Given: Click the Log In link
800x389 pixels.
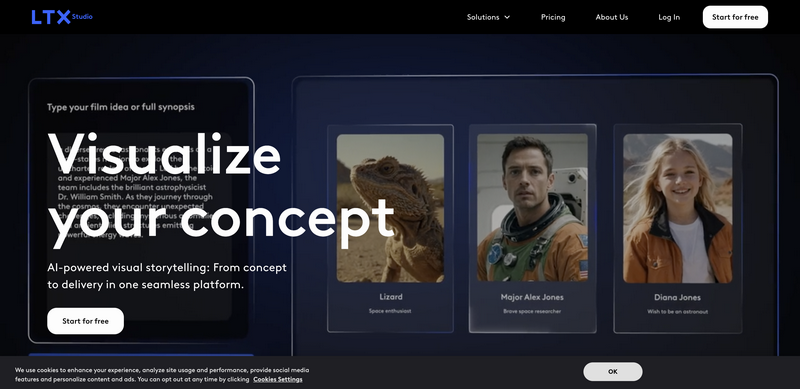Looking at the screenshot, I should (x=669, y=17).
